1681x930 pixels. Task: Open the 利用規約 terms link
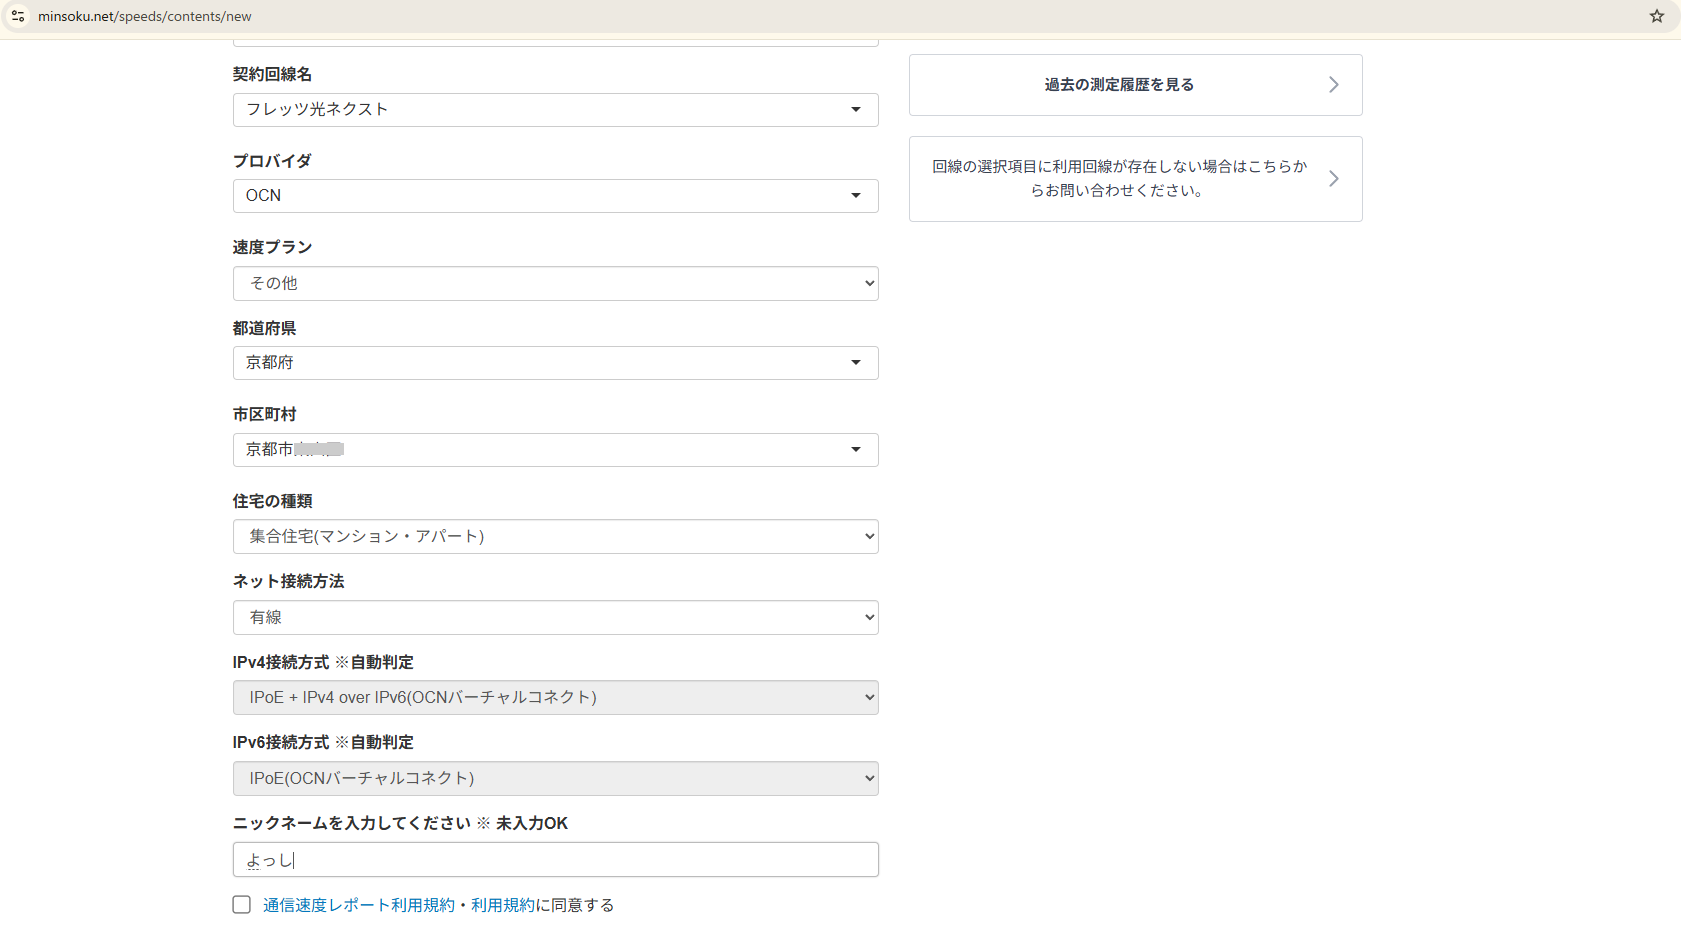tap(502, 905)
